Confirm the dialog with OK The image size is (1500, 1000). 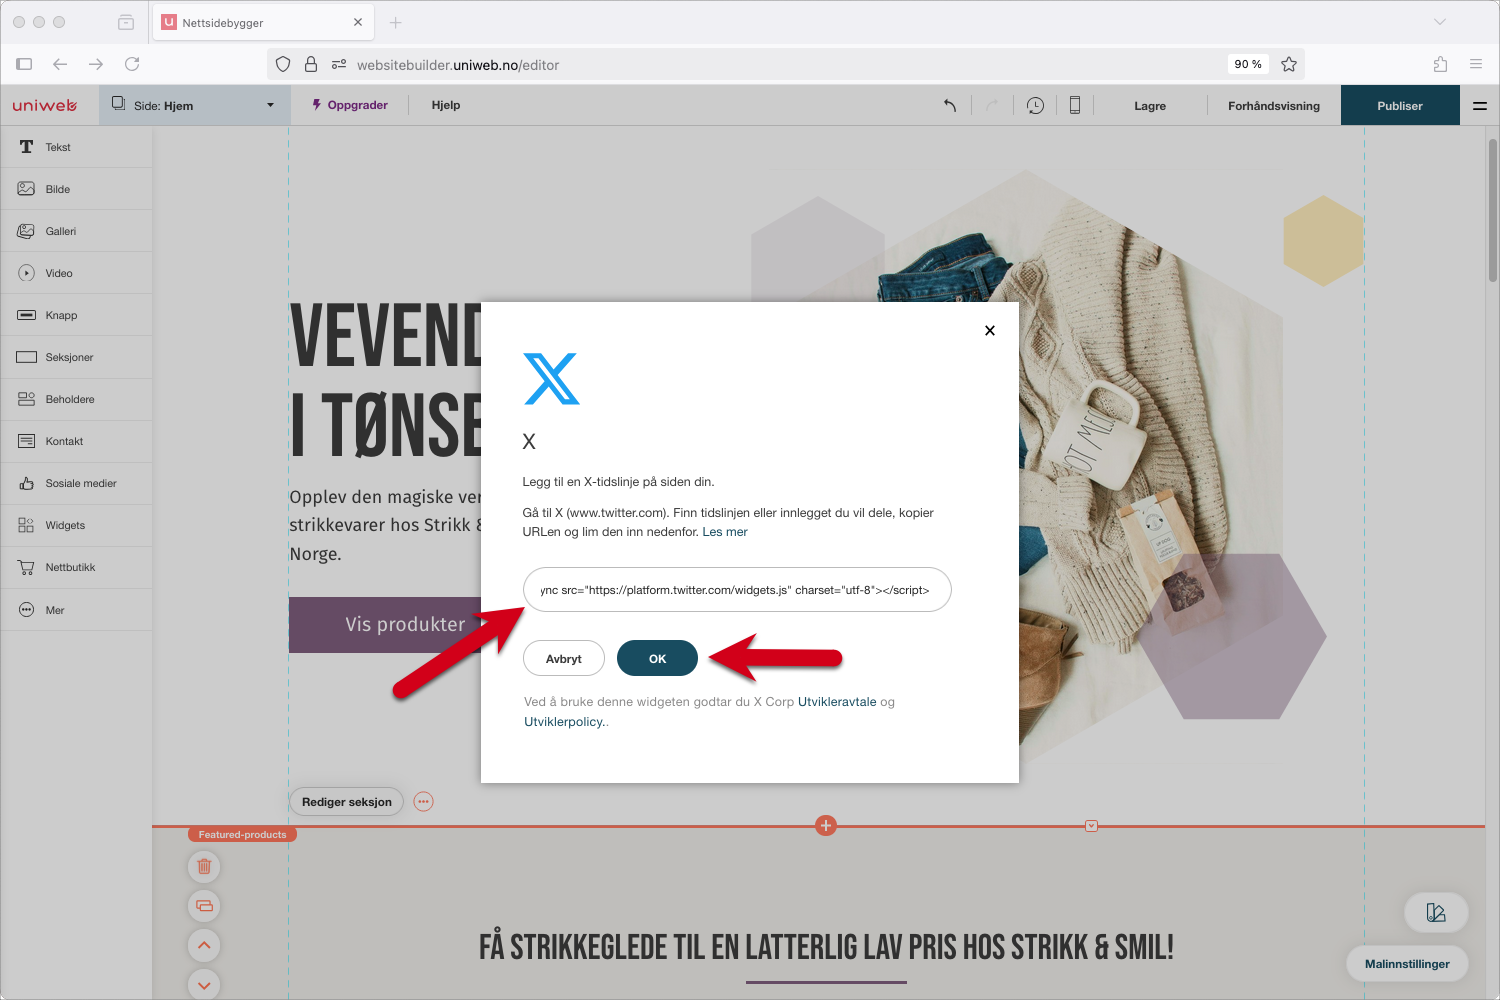(x=657, y=658)
